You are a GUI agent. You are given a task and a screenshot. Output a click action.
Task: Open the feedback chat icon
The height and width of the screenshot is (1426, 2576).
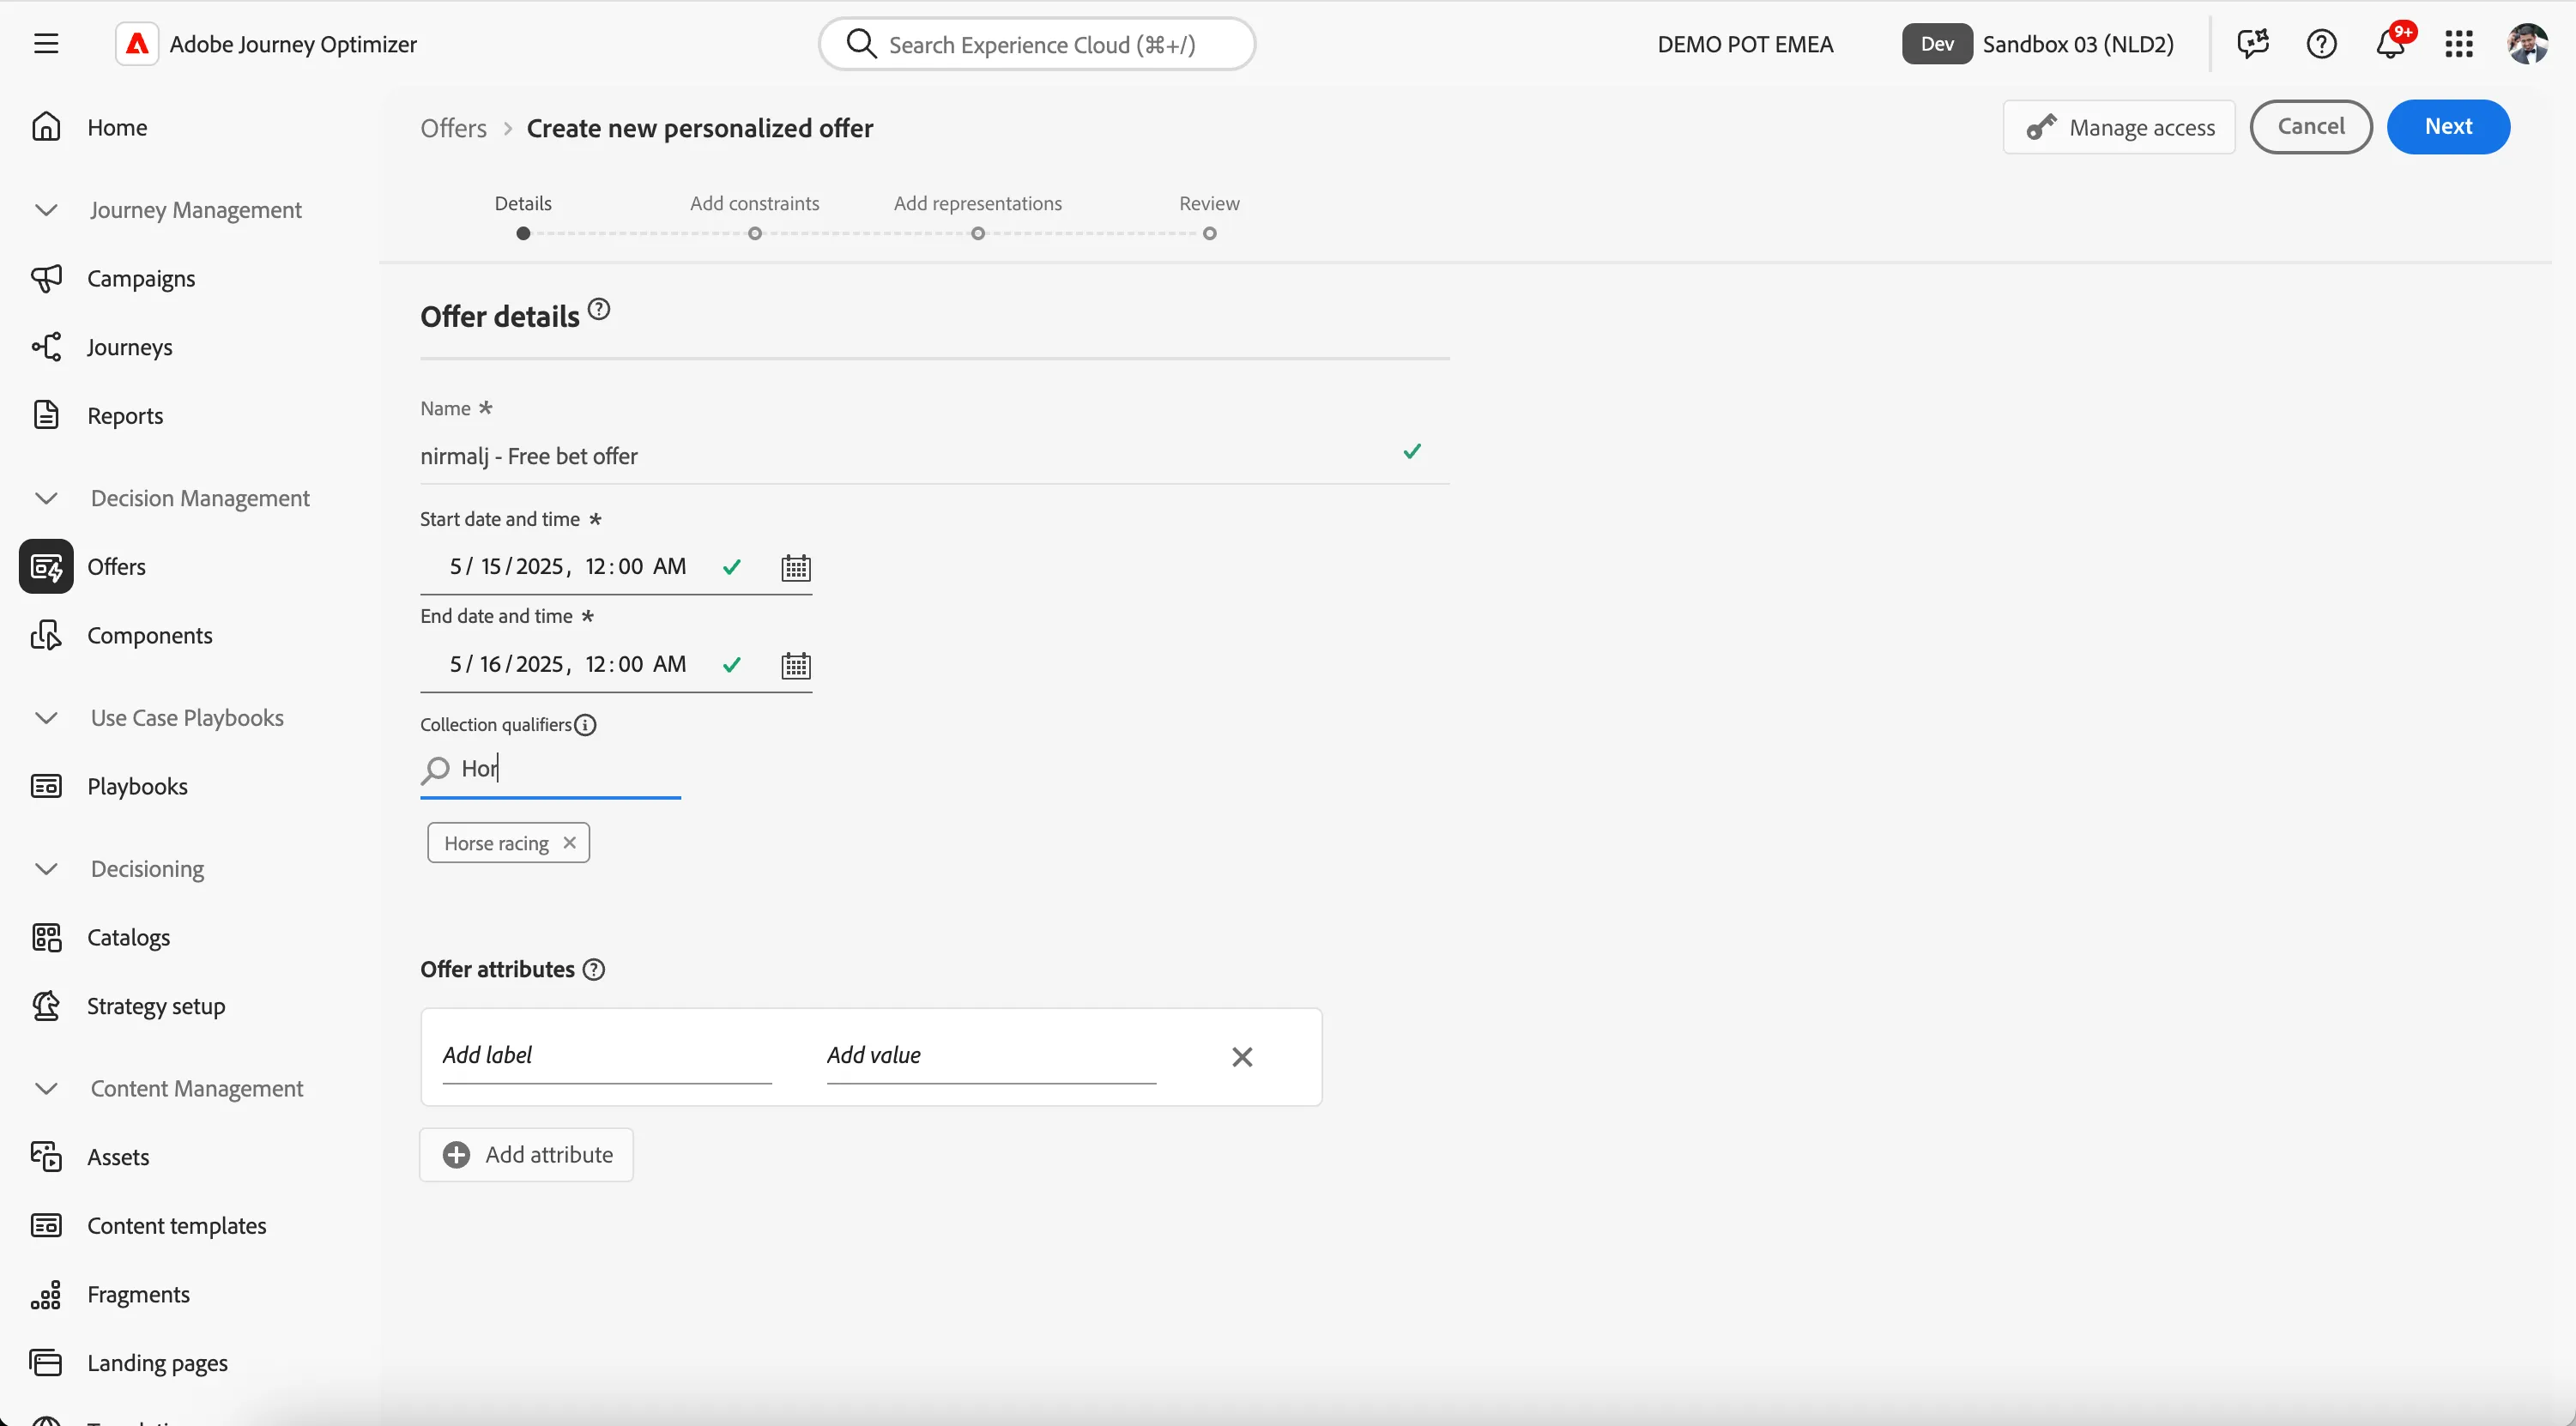2253,44
